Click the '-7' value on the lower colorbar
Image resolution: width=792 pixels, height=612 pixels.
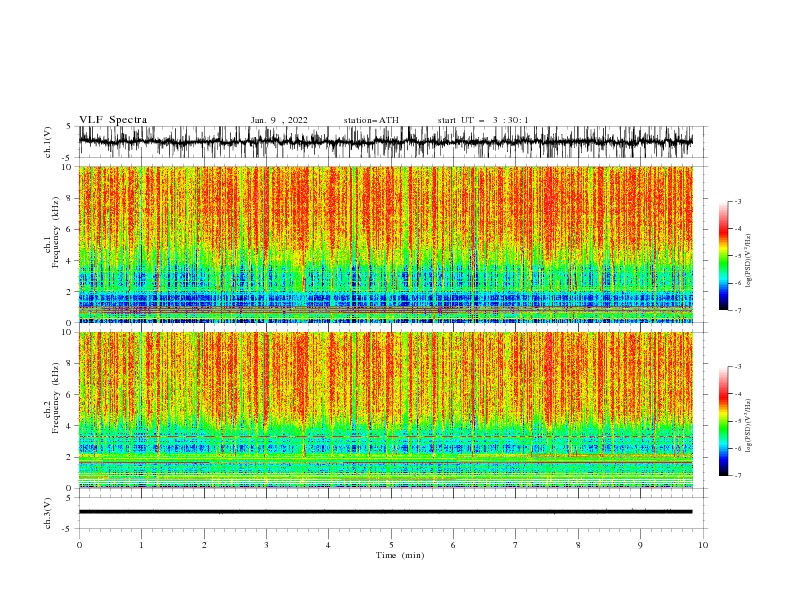[x=738, y=476]
